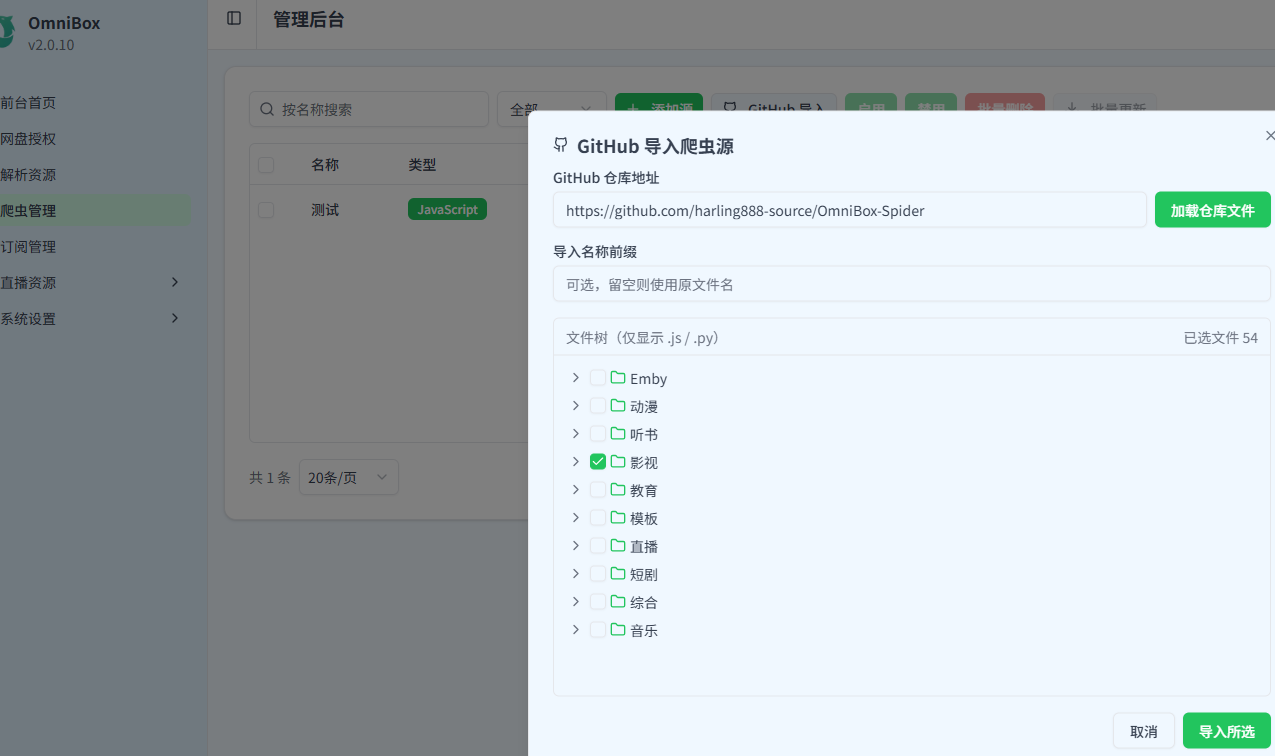1275x756 pixels.
Task: Click the JavaScript type tag
Action: [x=447, y=209]
